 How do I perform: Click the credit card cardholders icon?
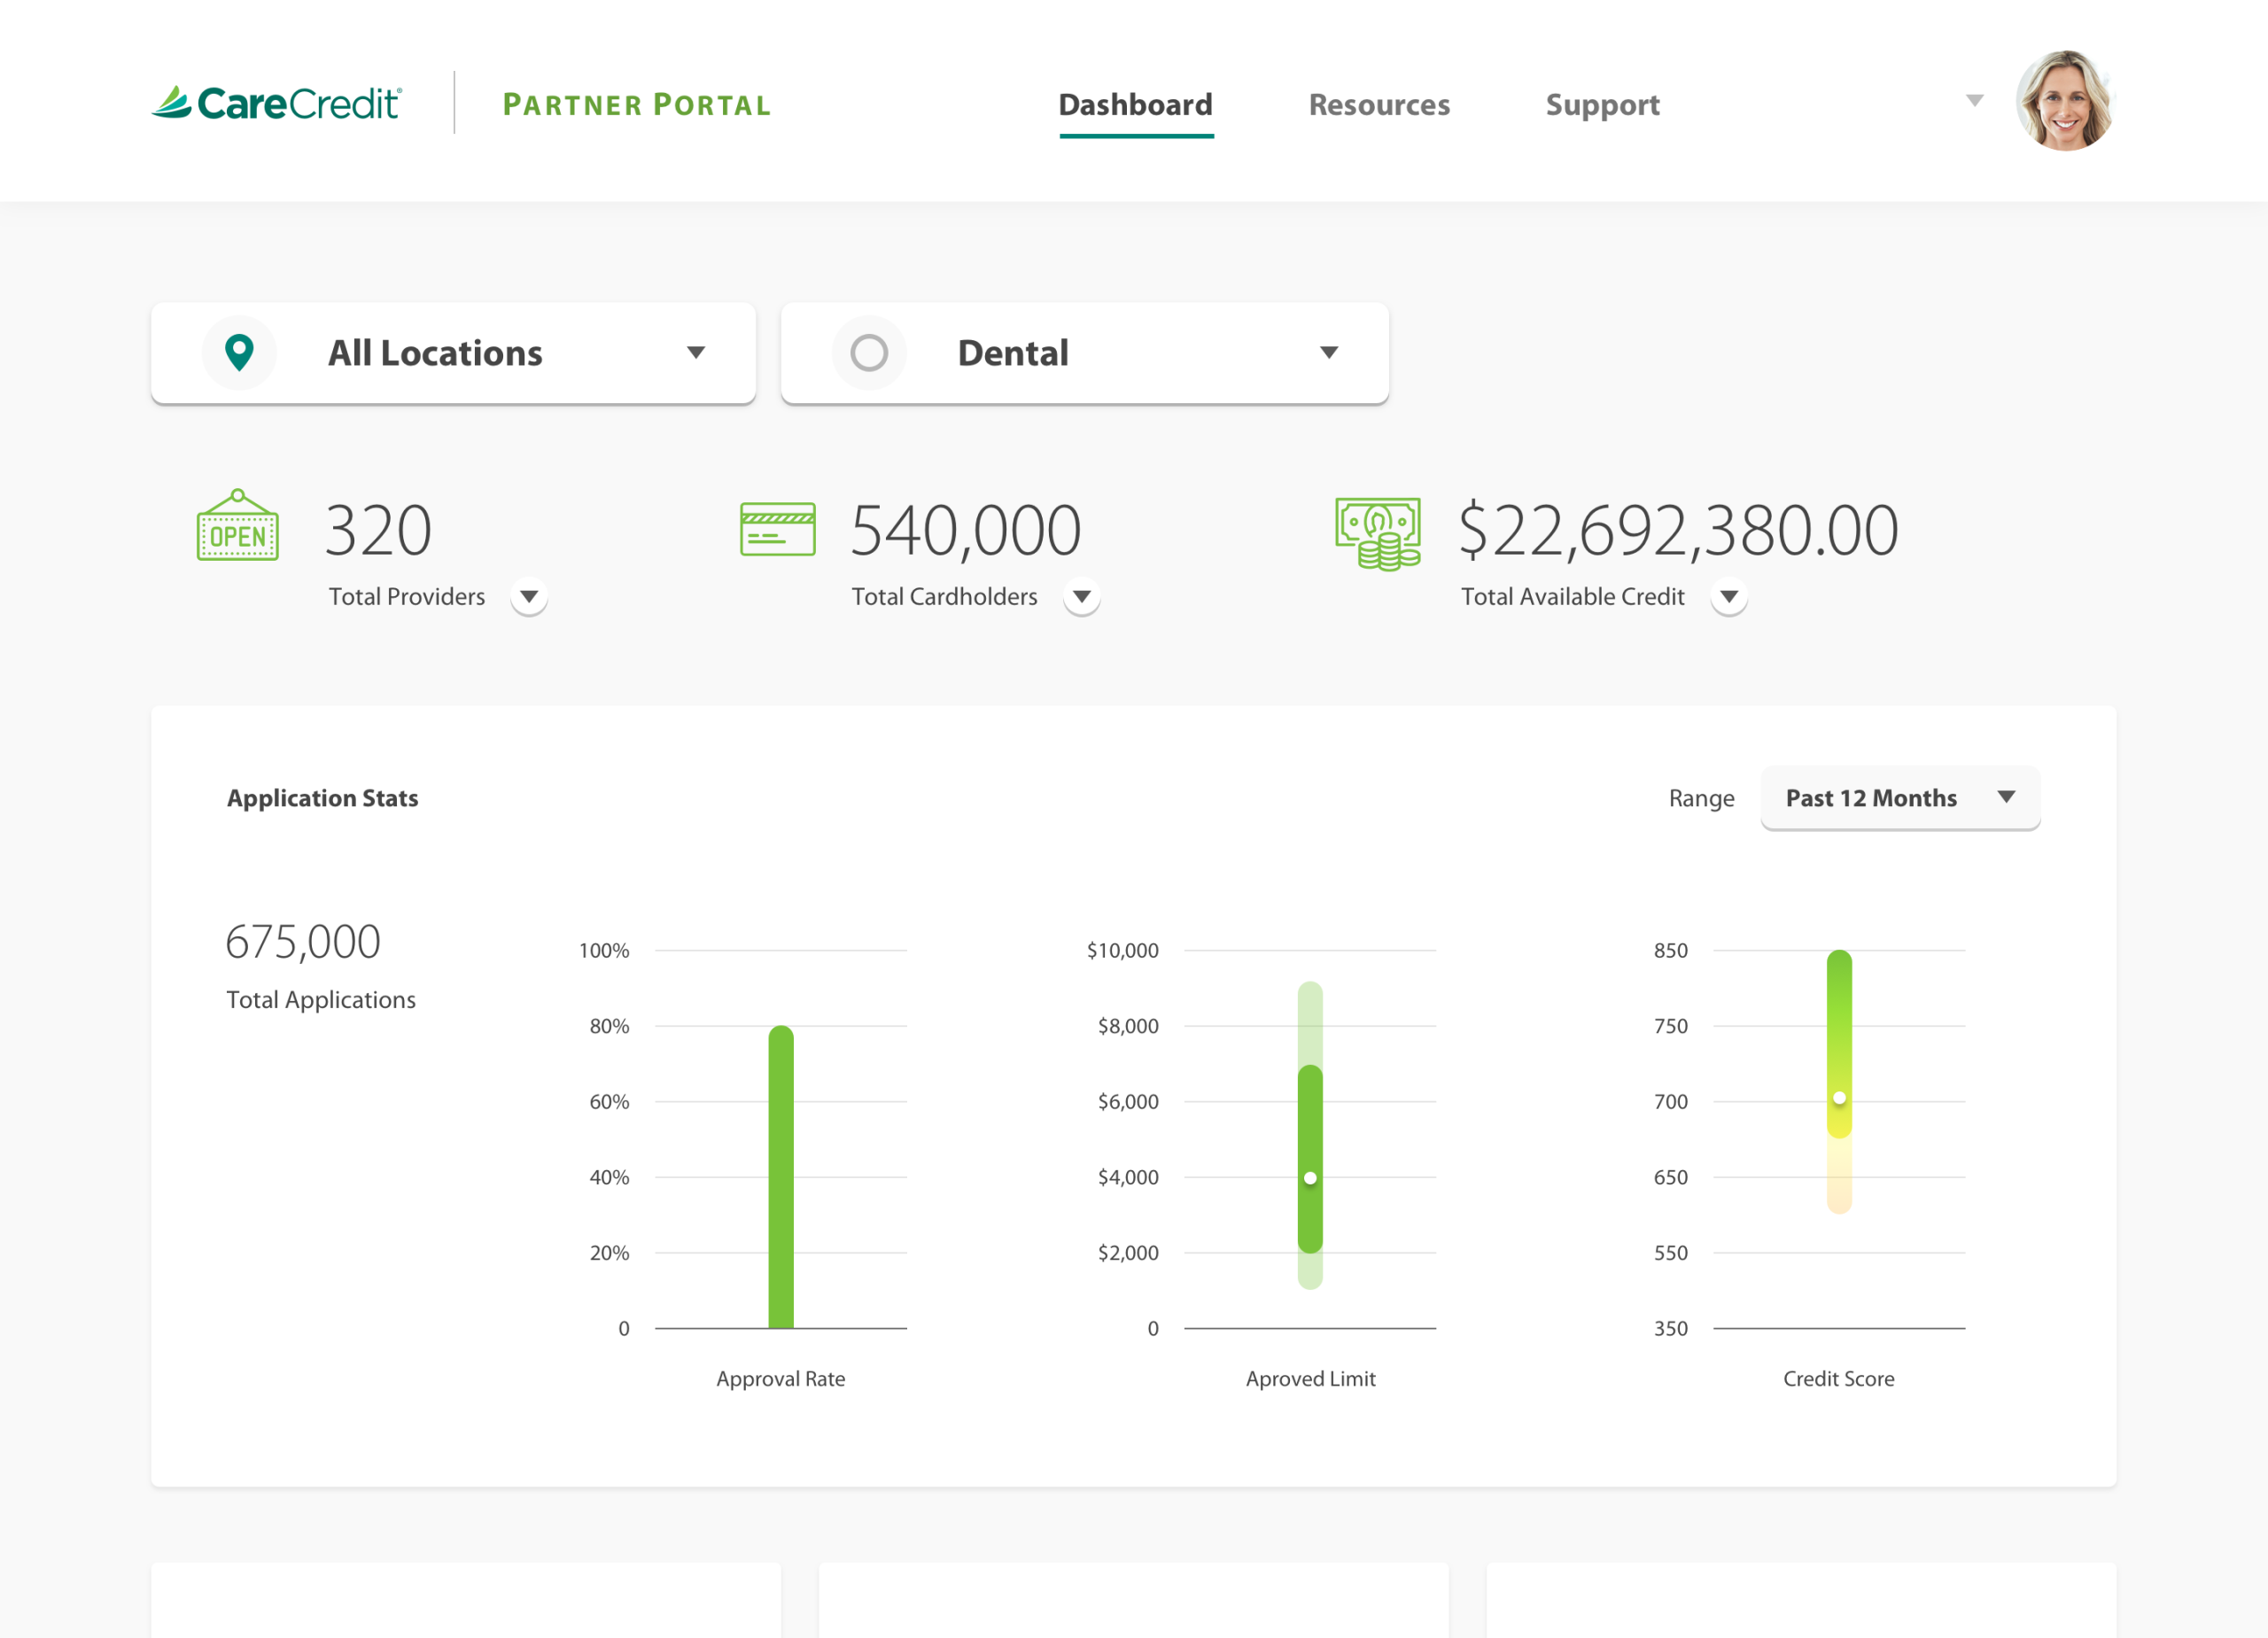777,529
